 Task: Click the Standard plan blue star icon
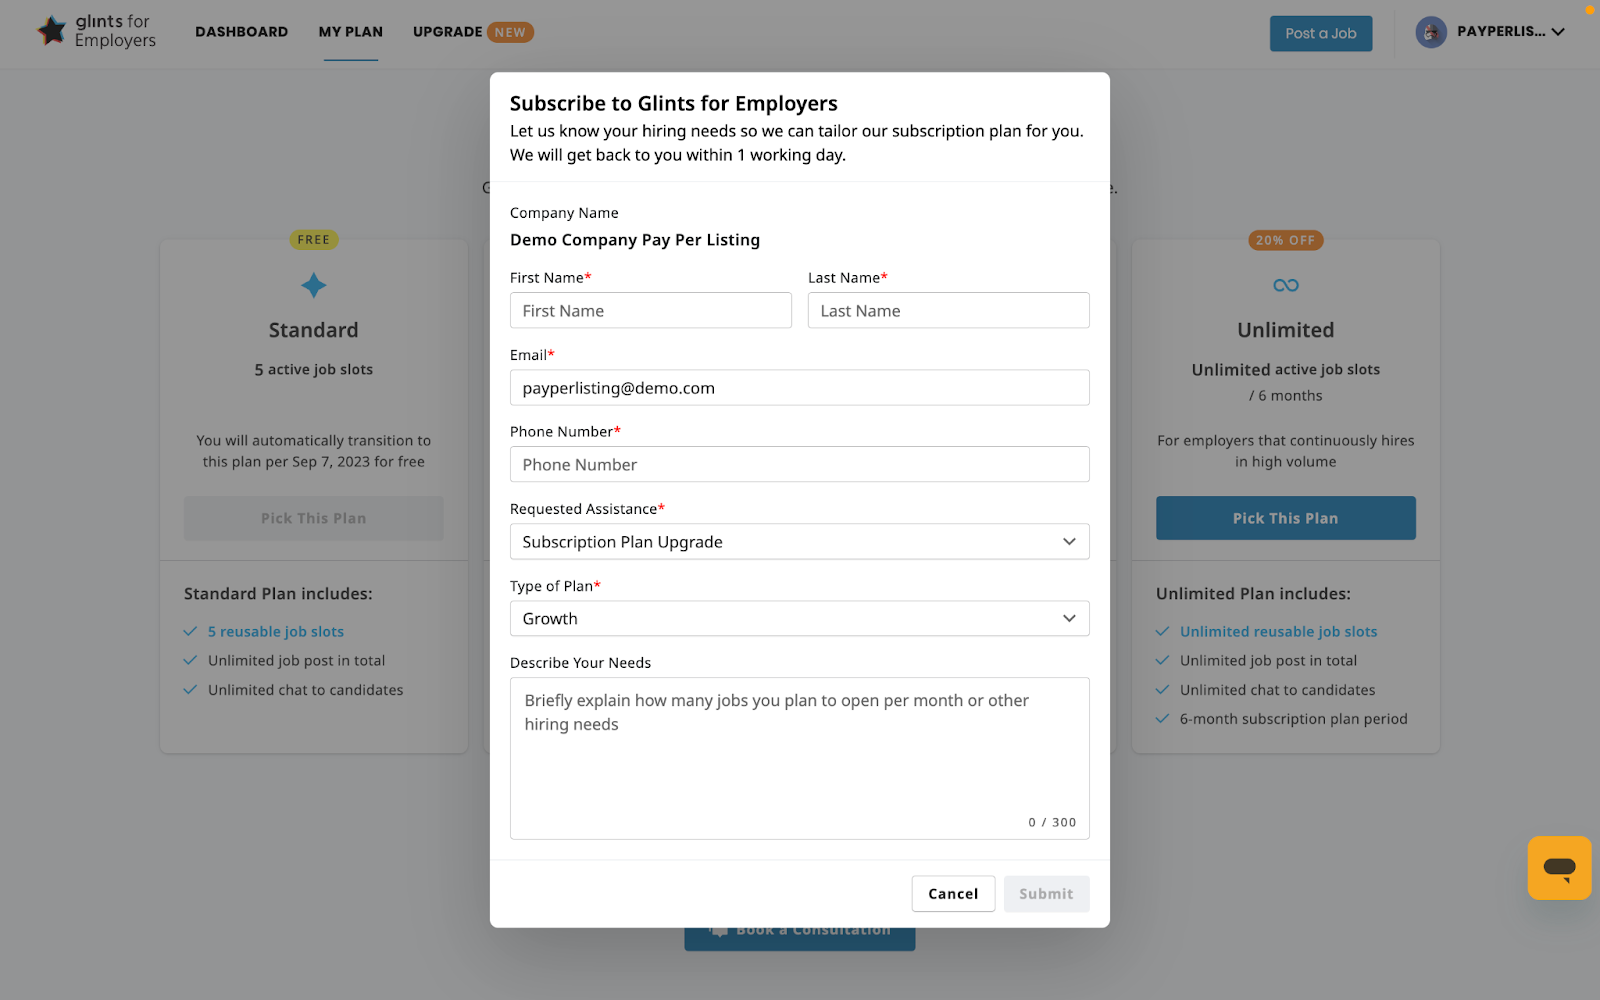pyautogui.click(x=314, y=286)
